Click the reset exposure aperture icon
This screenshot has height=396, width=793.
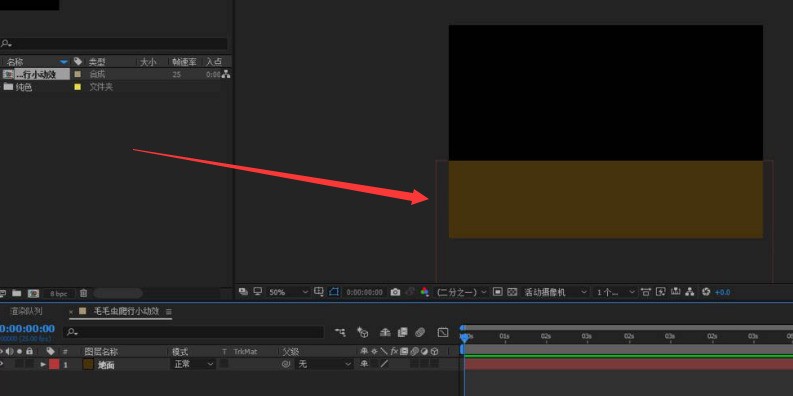707,292
